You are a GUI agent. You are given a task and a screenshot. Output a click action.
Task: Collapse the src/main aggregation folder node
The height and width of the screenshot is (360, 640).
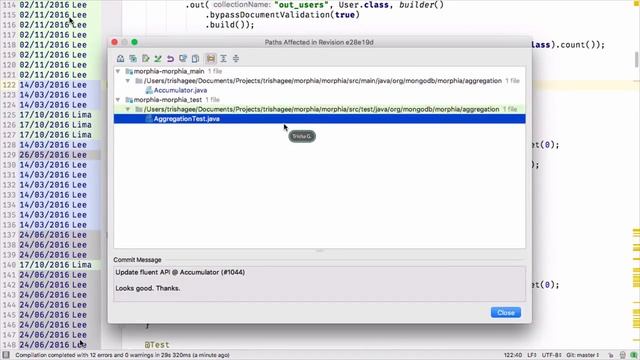(128, 81)
